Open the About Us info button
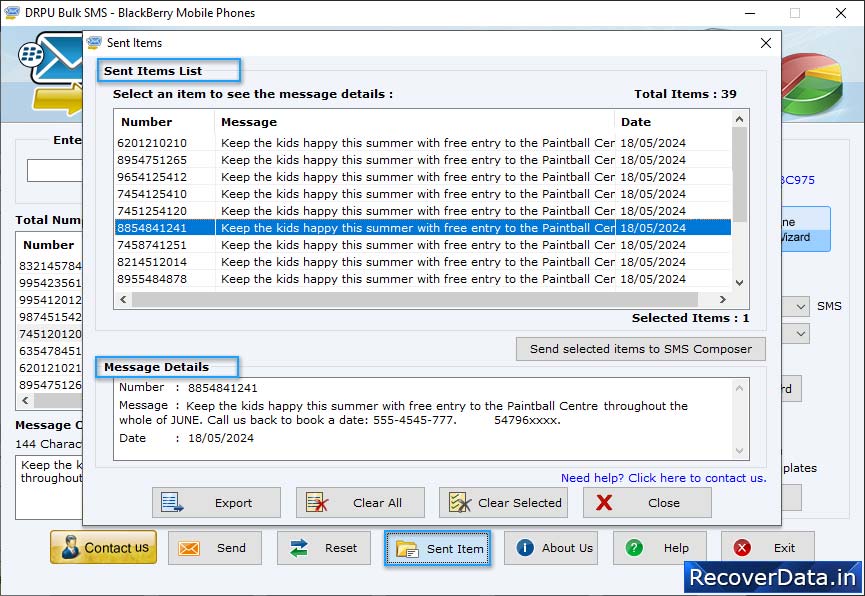The height and width of the screenshot is (596, 865). [554, 548]
